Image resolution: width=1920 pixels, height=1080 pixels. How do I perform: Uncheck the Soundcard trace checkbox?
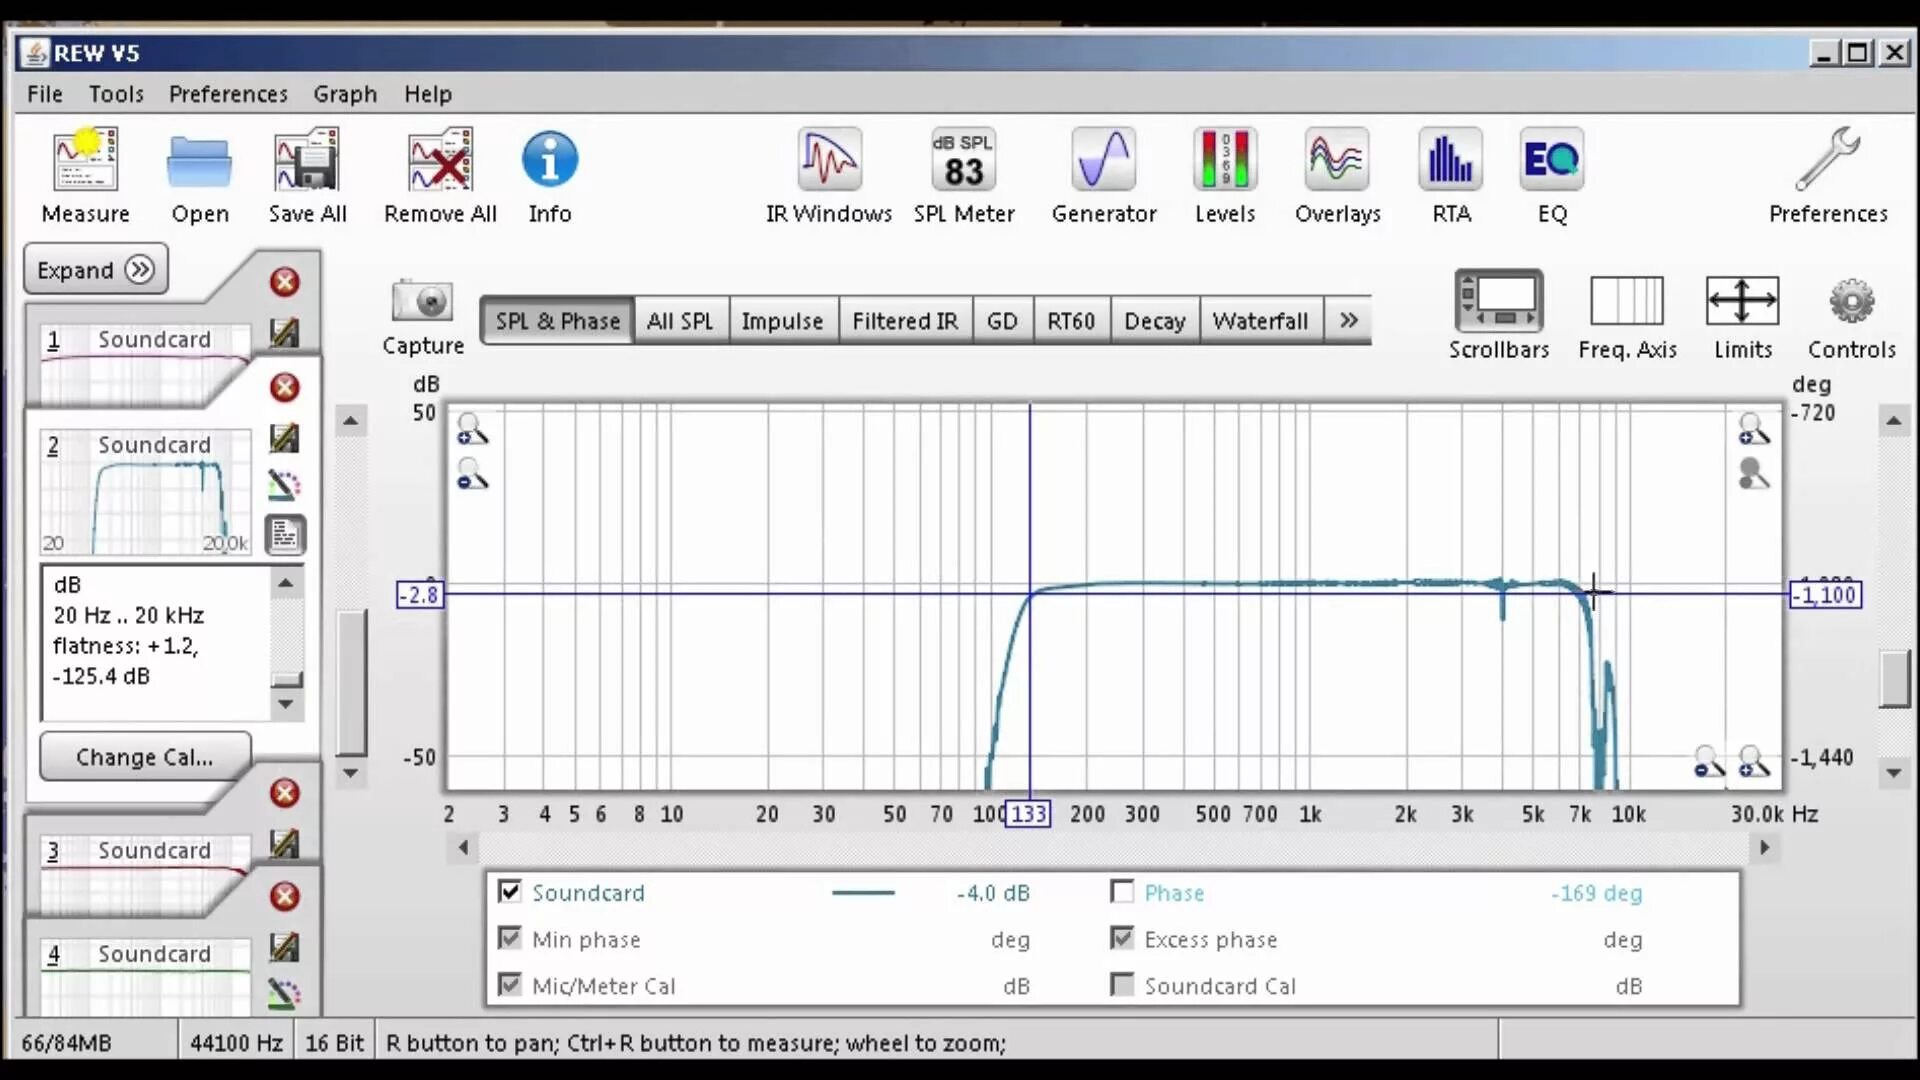click(x=510, y=891)
